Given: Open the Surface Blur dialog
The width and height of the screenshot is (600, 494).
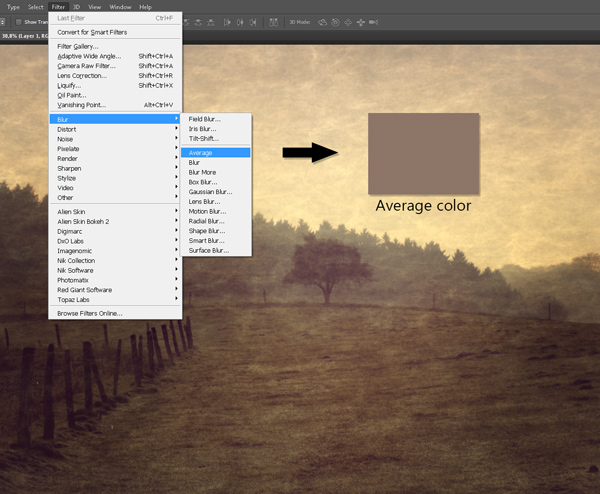Looking at the screenshot, I should pyautogui.click(x=216, y=250).
